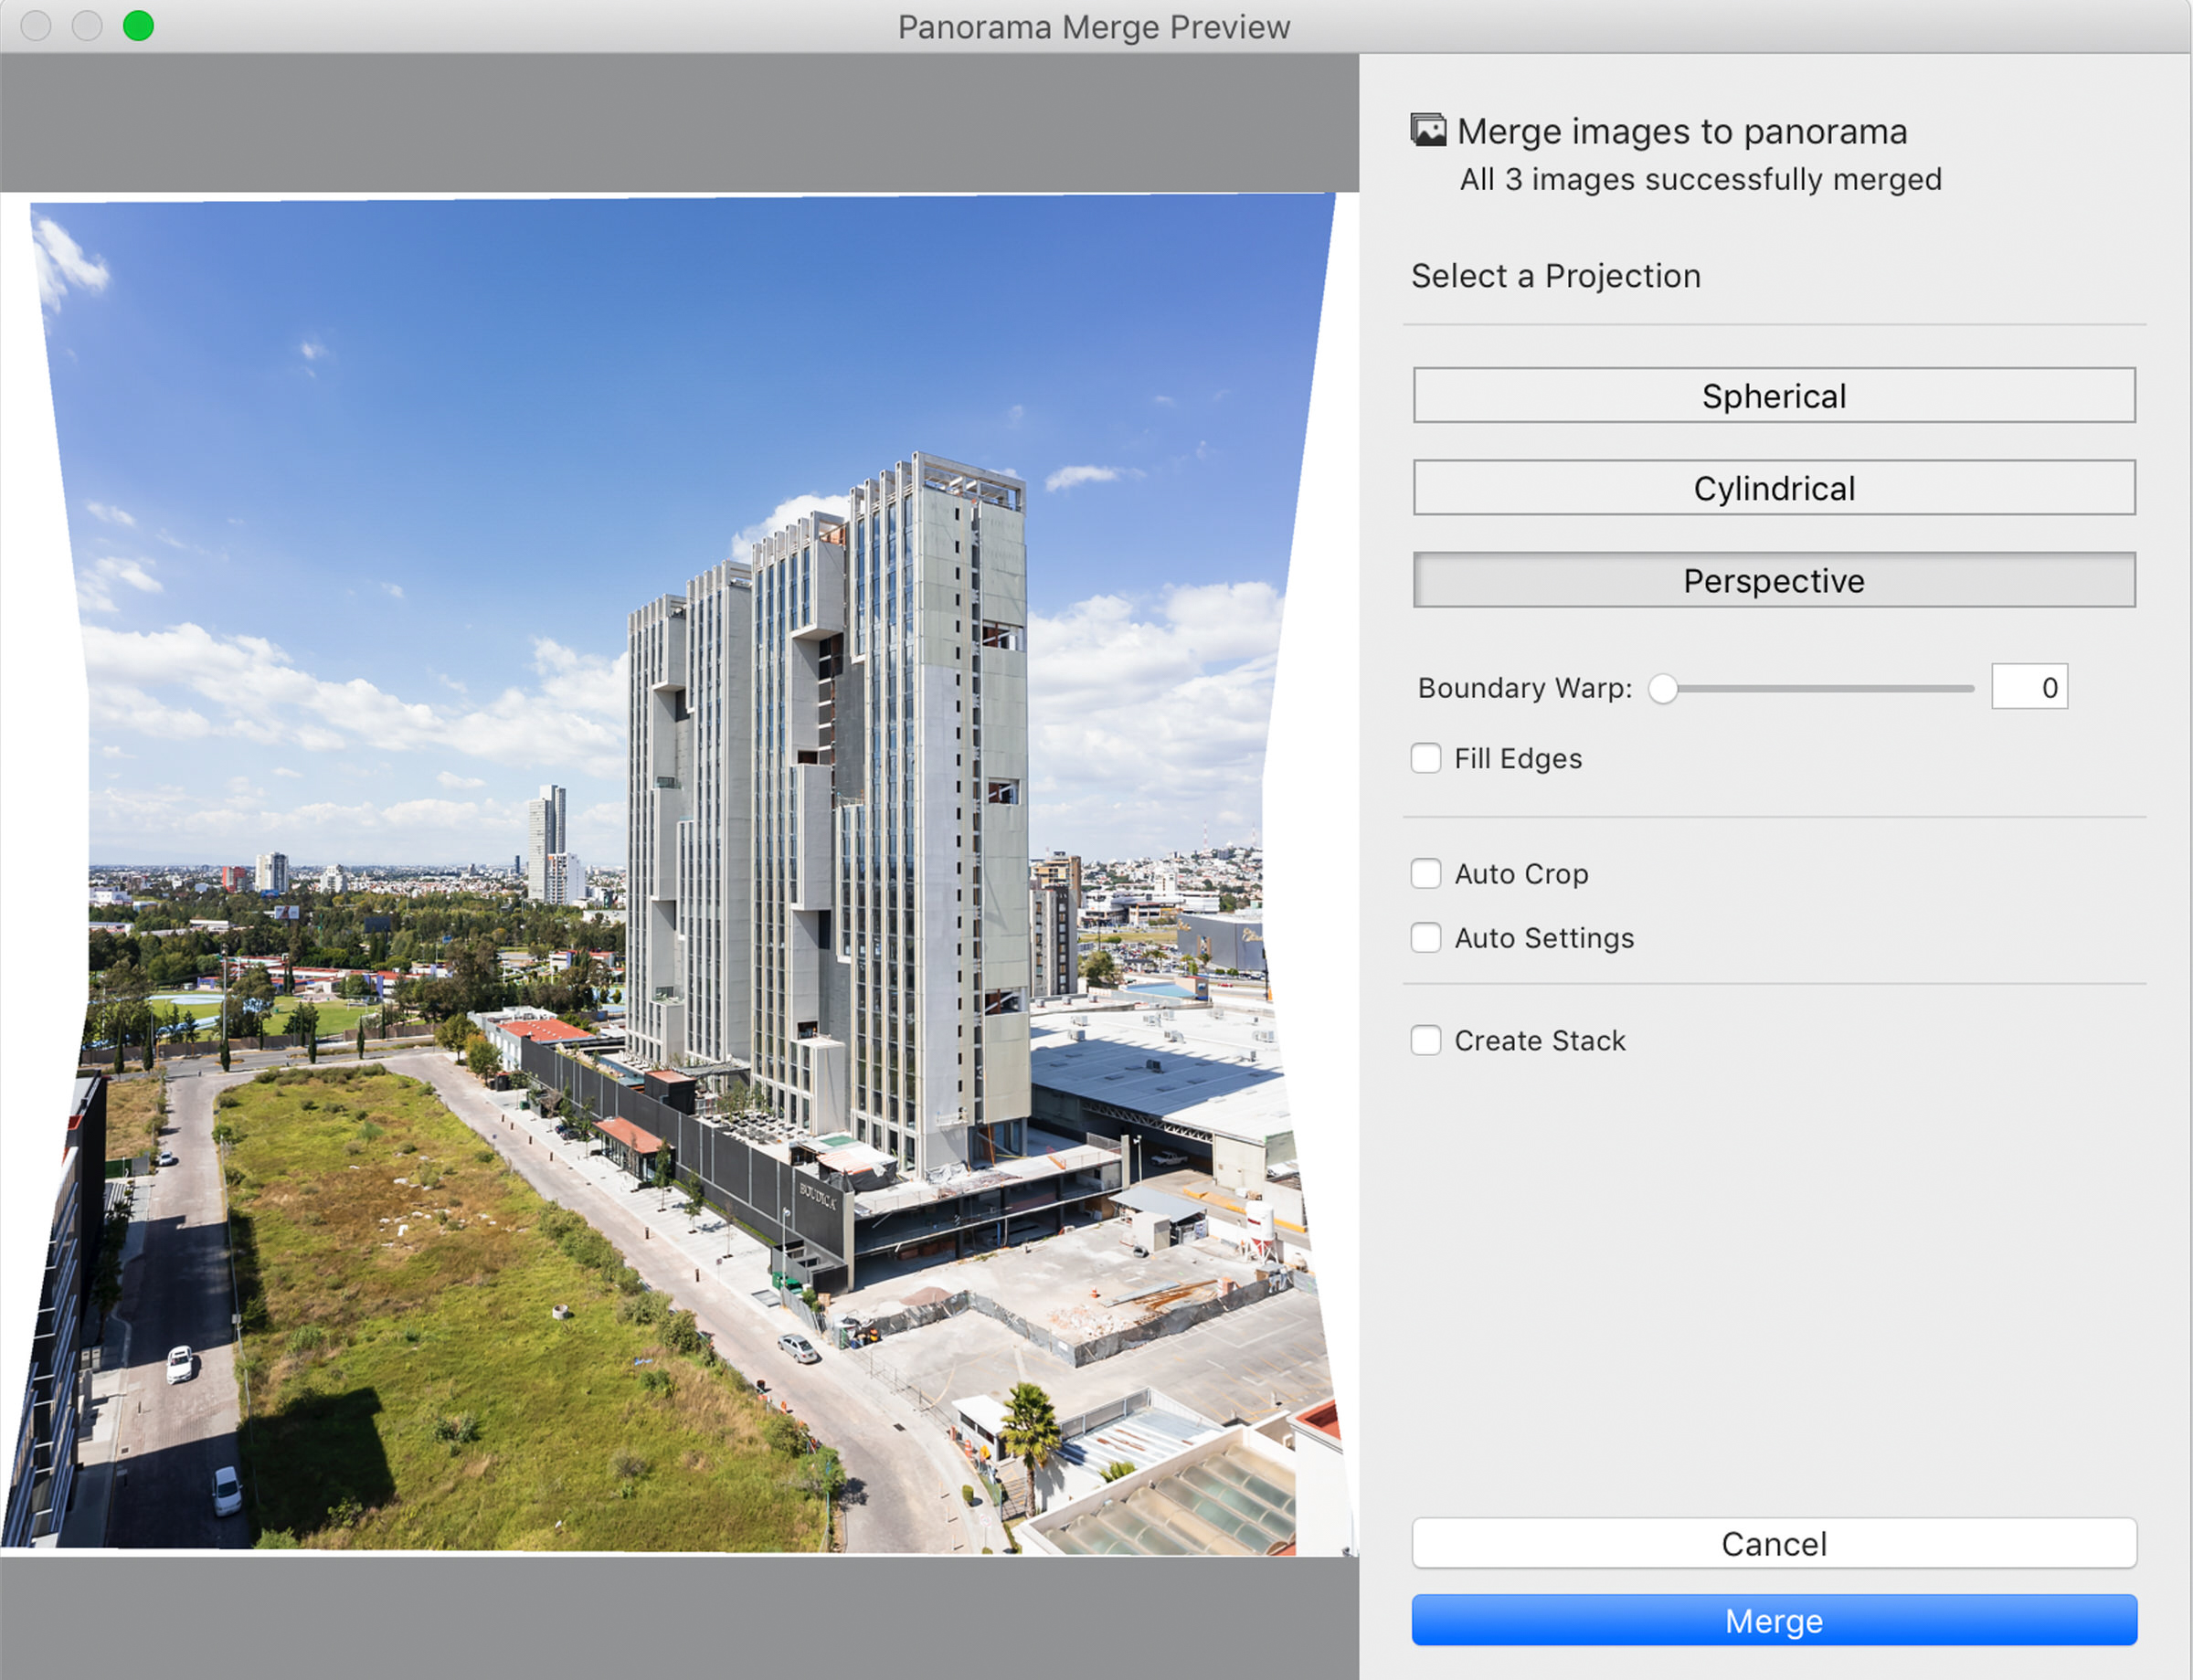Click the green zoom window button
The image size is (2193, 1680).
138,27
